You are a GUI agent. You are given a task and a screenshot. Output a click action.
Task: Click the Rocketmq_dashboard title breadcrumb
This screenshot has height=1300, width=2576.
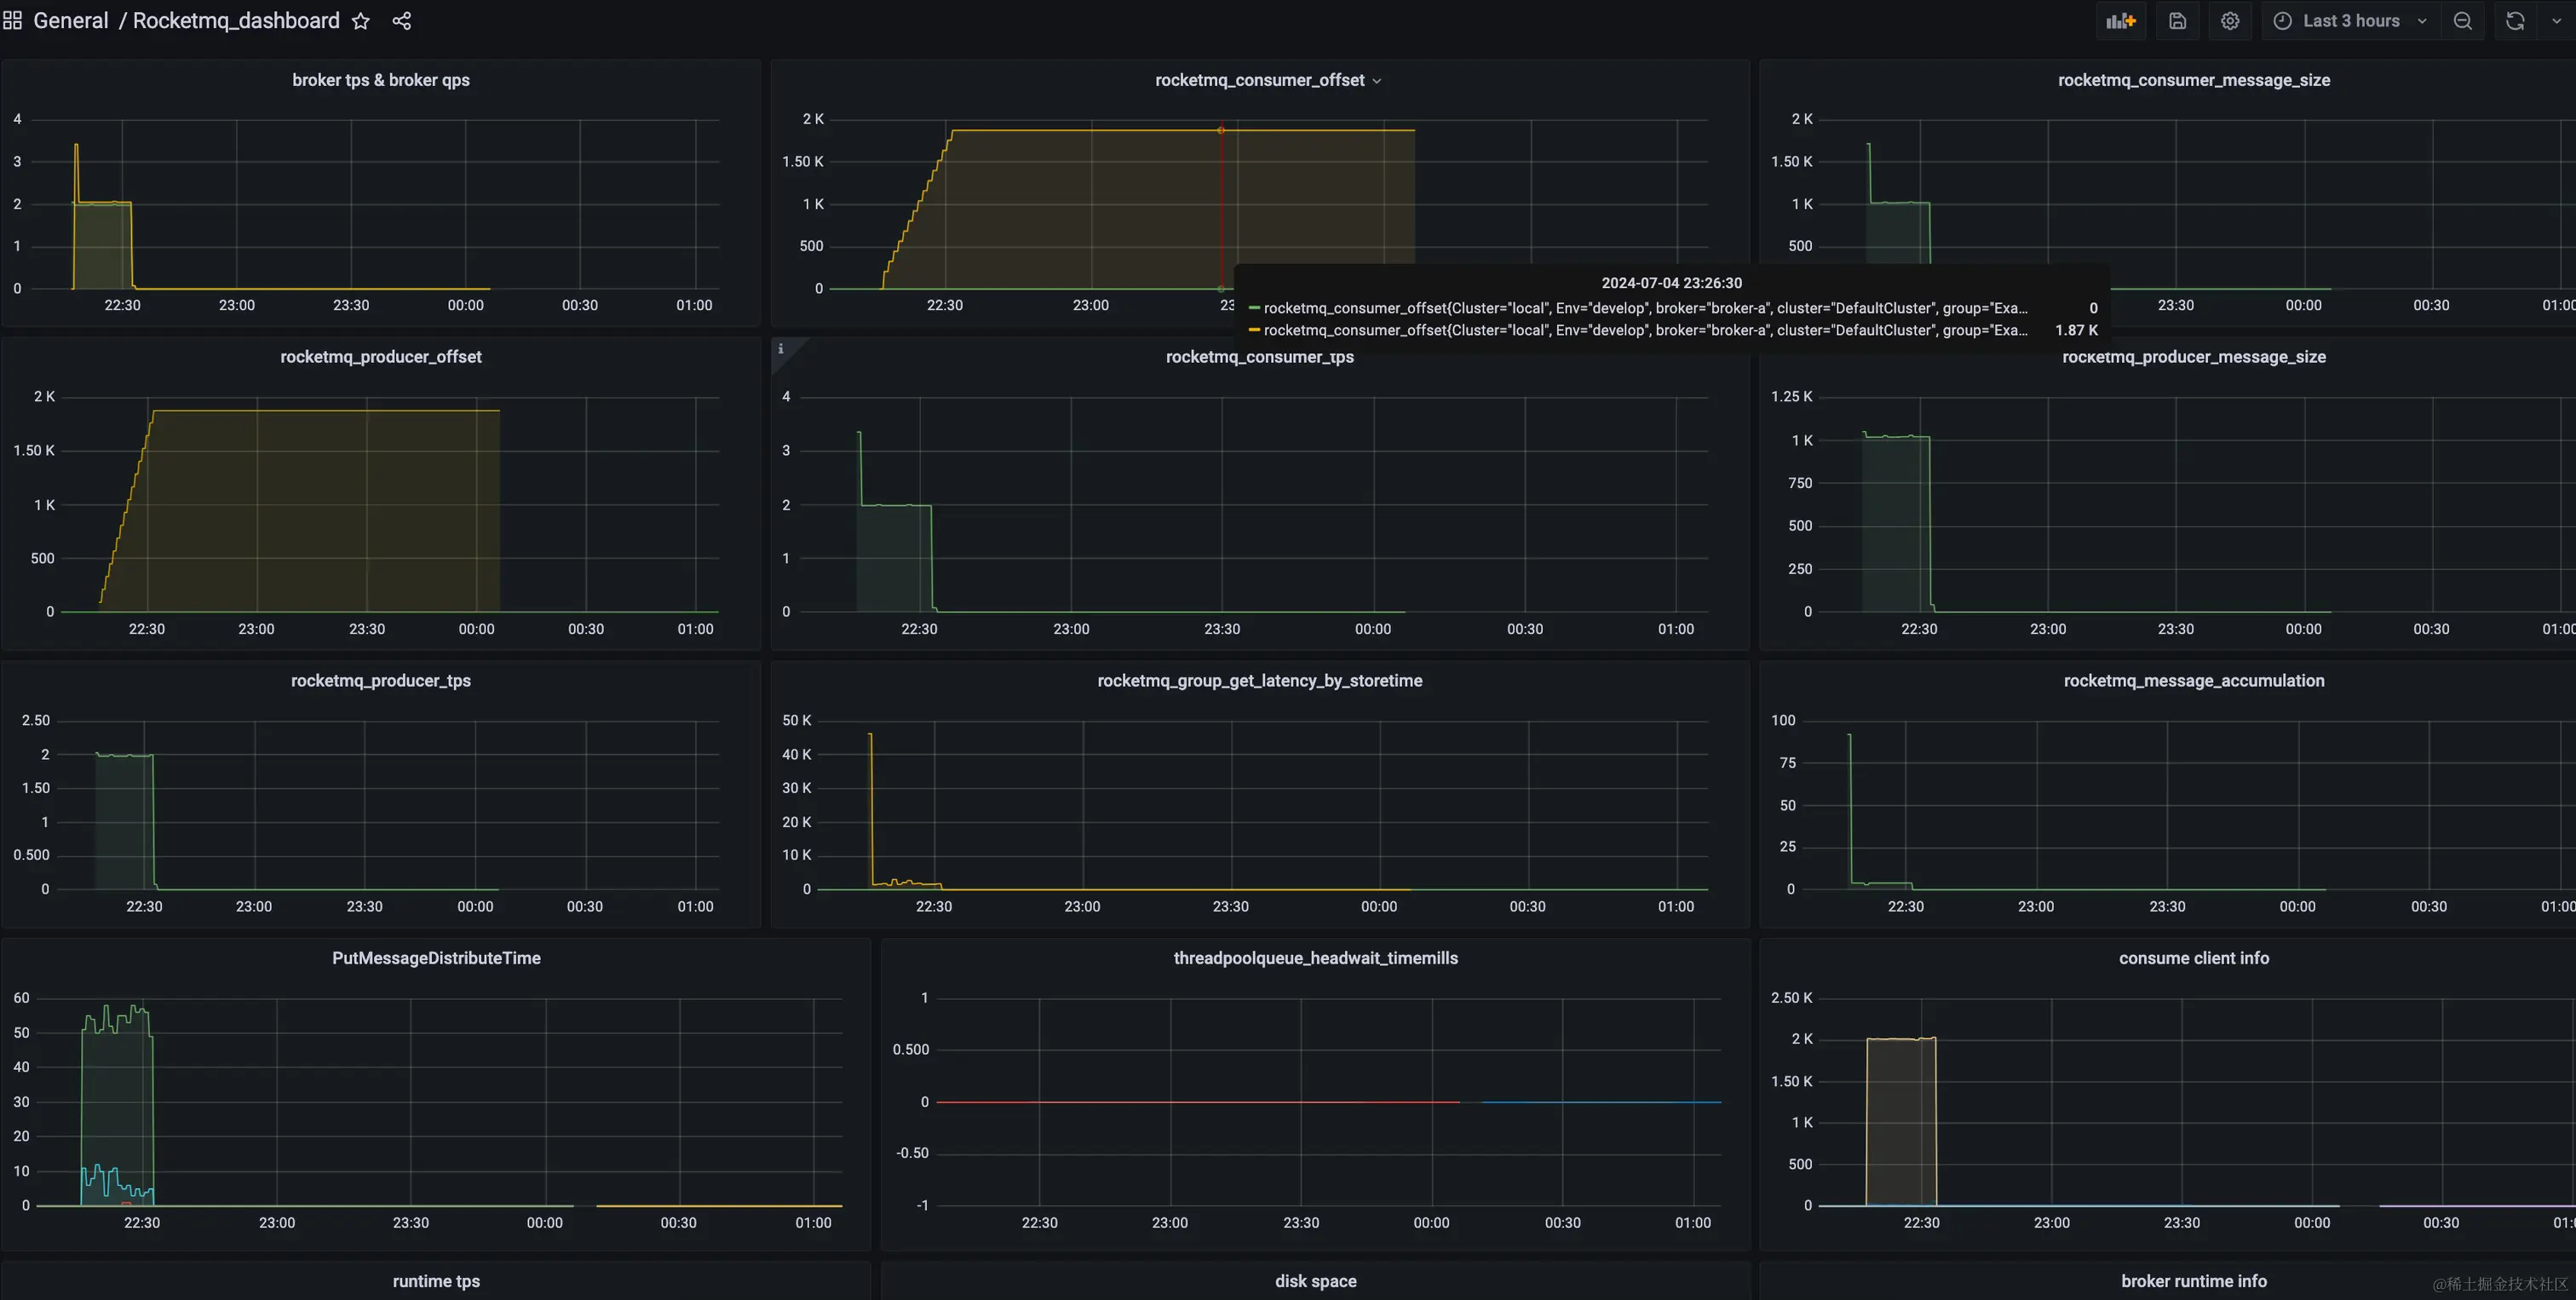point(236,21)
